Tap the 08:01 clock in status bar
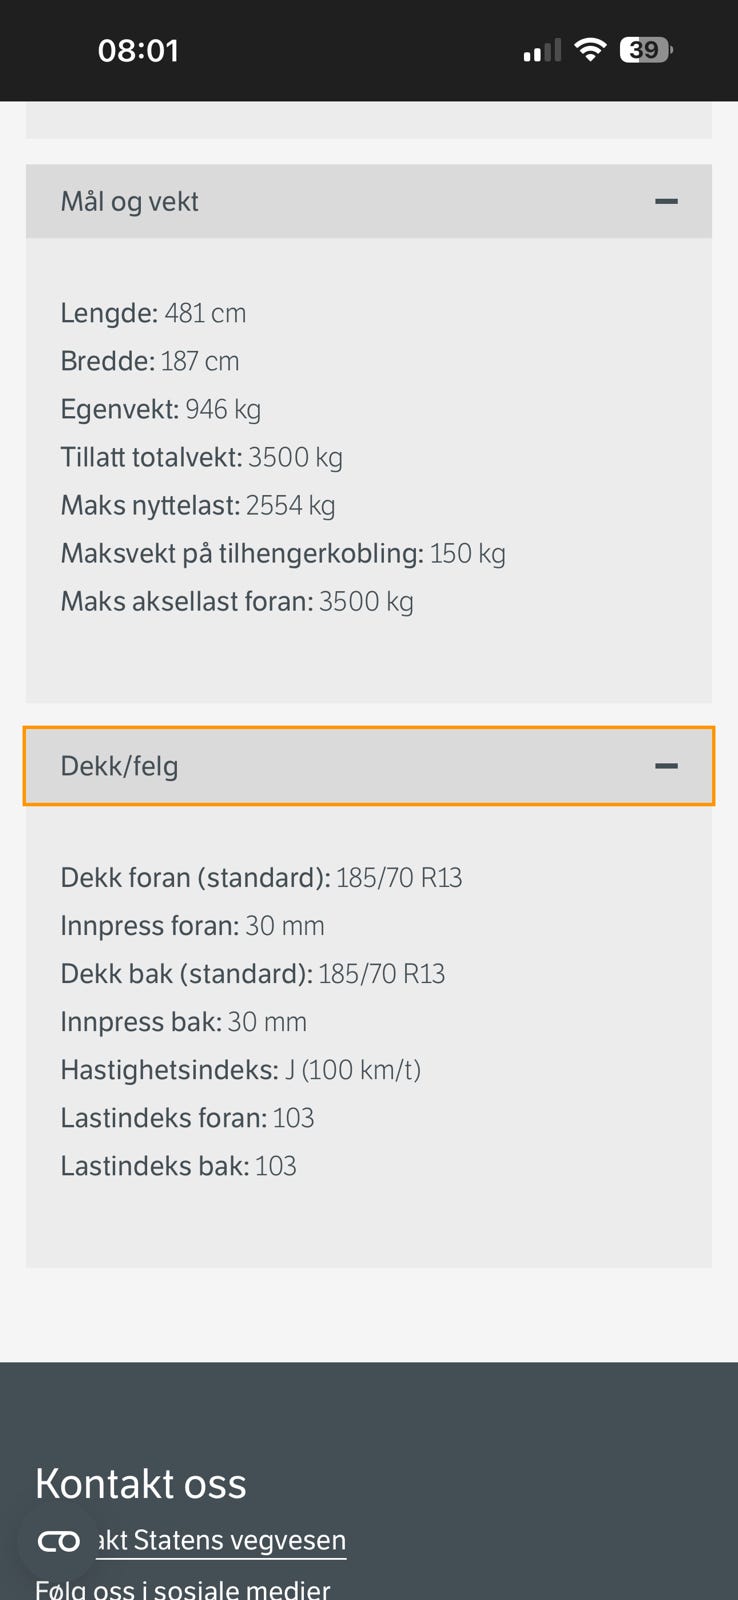The width and height of the screenshot is (738, 1600). (x=138, y=51)
